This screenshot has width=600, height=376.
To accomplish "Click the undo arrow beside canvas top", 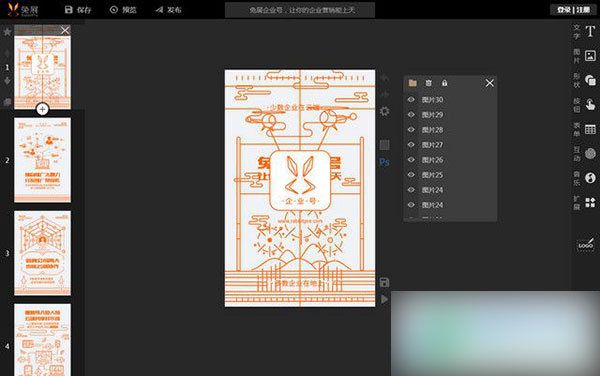I will (385, 78).
